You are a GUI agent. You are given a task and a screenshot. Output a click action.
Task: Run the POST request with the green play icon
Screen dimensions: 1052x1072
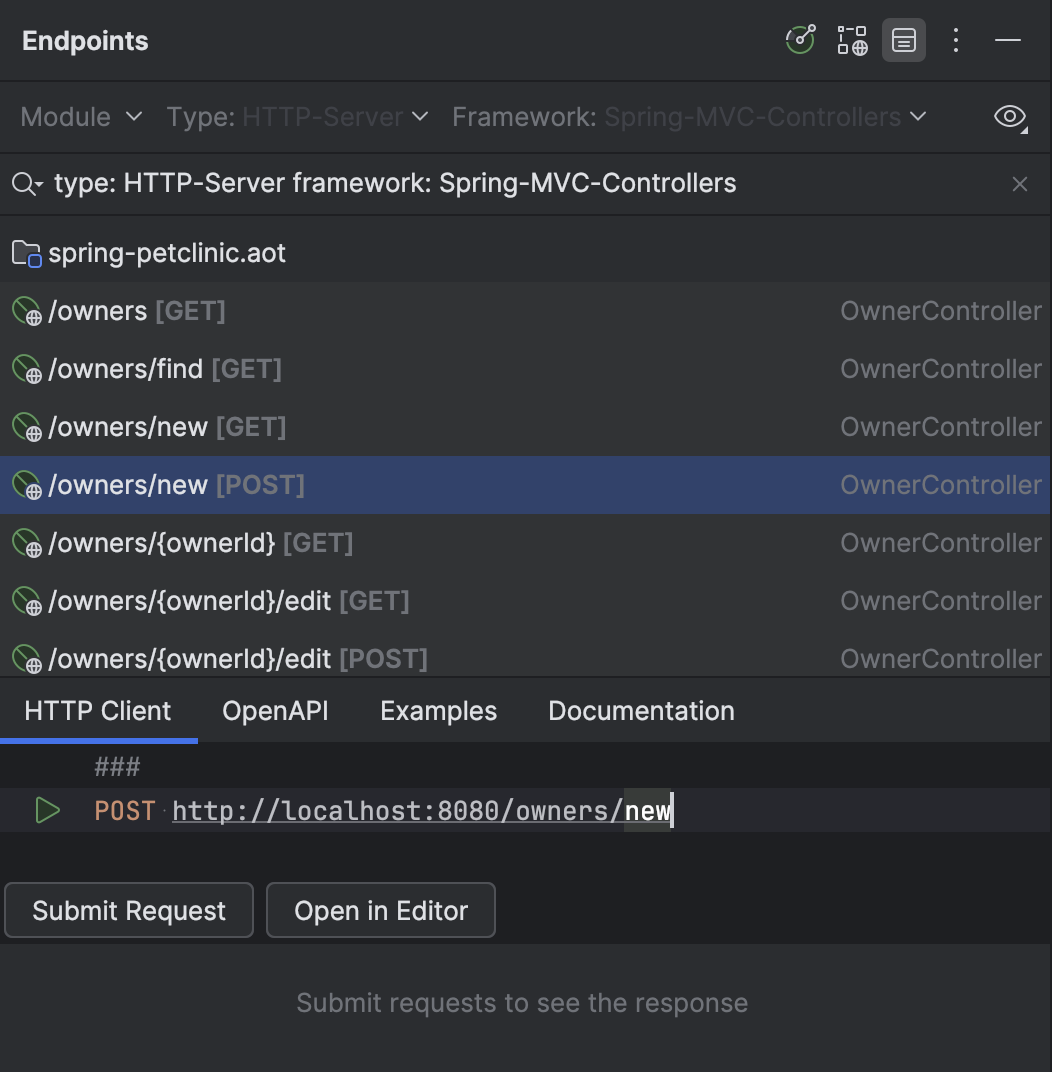pyautogui.click(x=47, y=810)
